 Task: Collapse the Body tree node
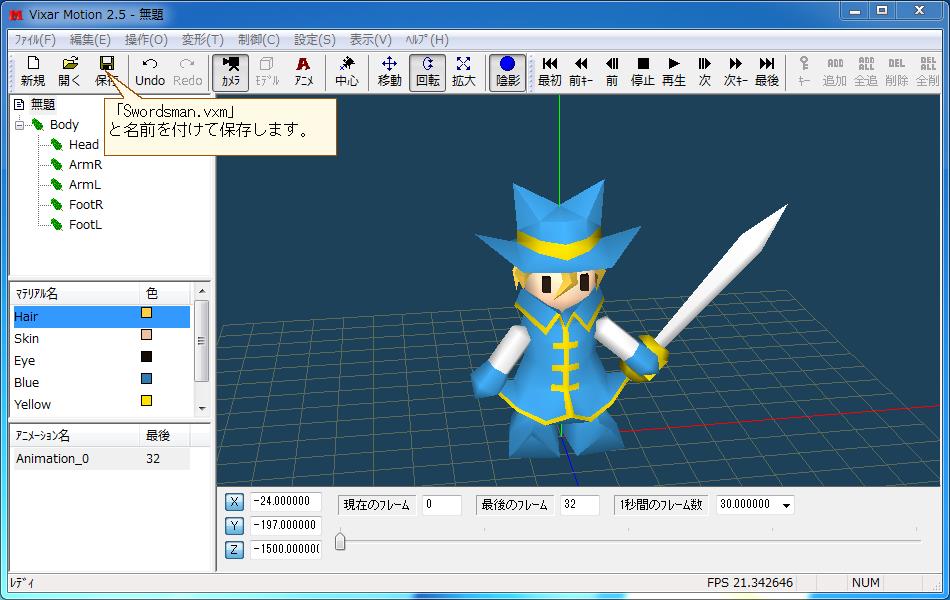point(20,125)
